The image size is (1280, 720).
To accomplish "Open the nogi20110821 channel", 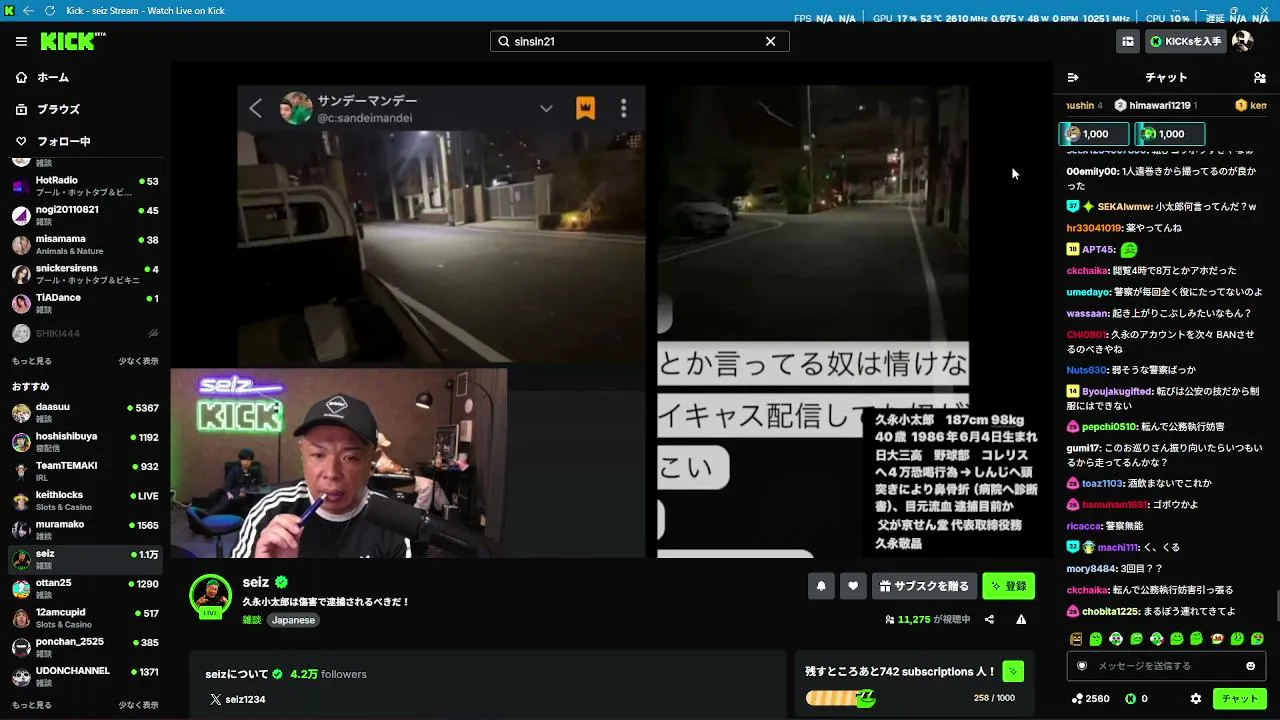I will tap(85, 215).
